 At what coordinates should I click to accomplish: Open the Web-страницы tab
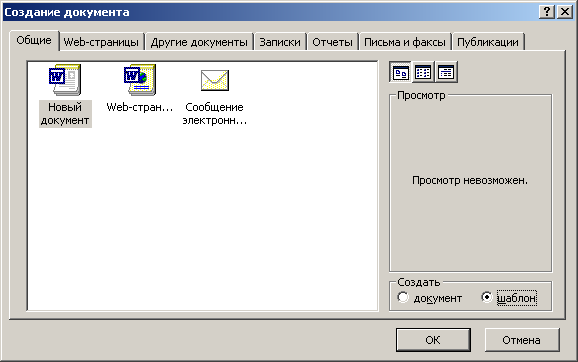[101, 42]
